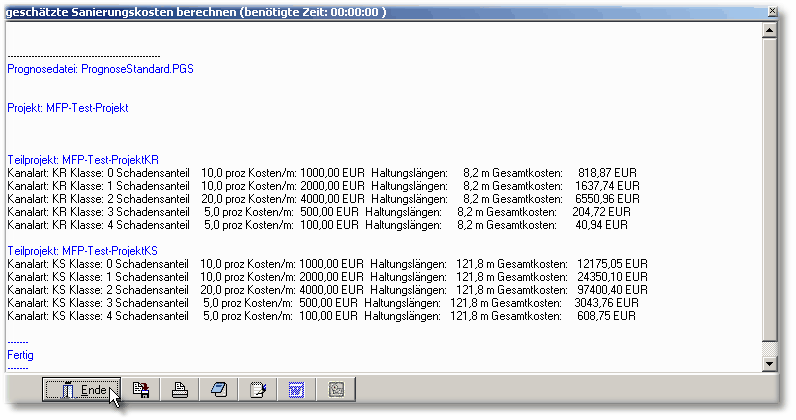Click the save-to-disk icon in the toolbar
796x420 pixels.
click(142, 390)
